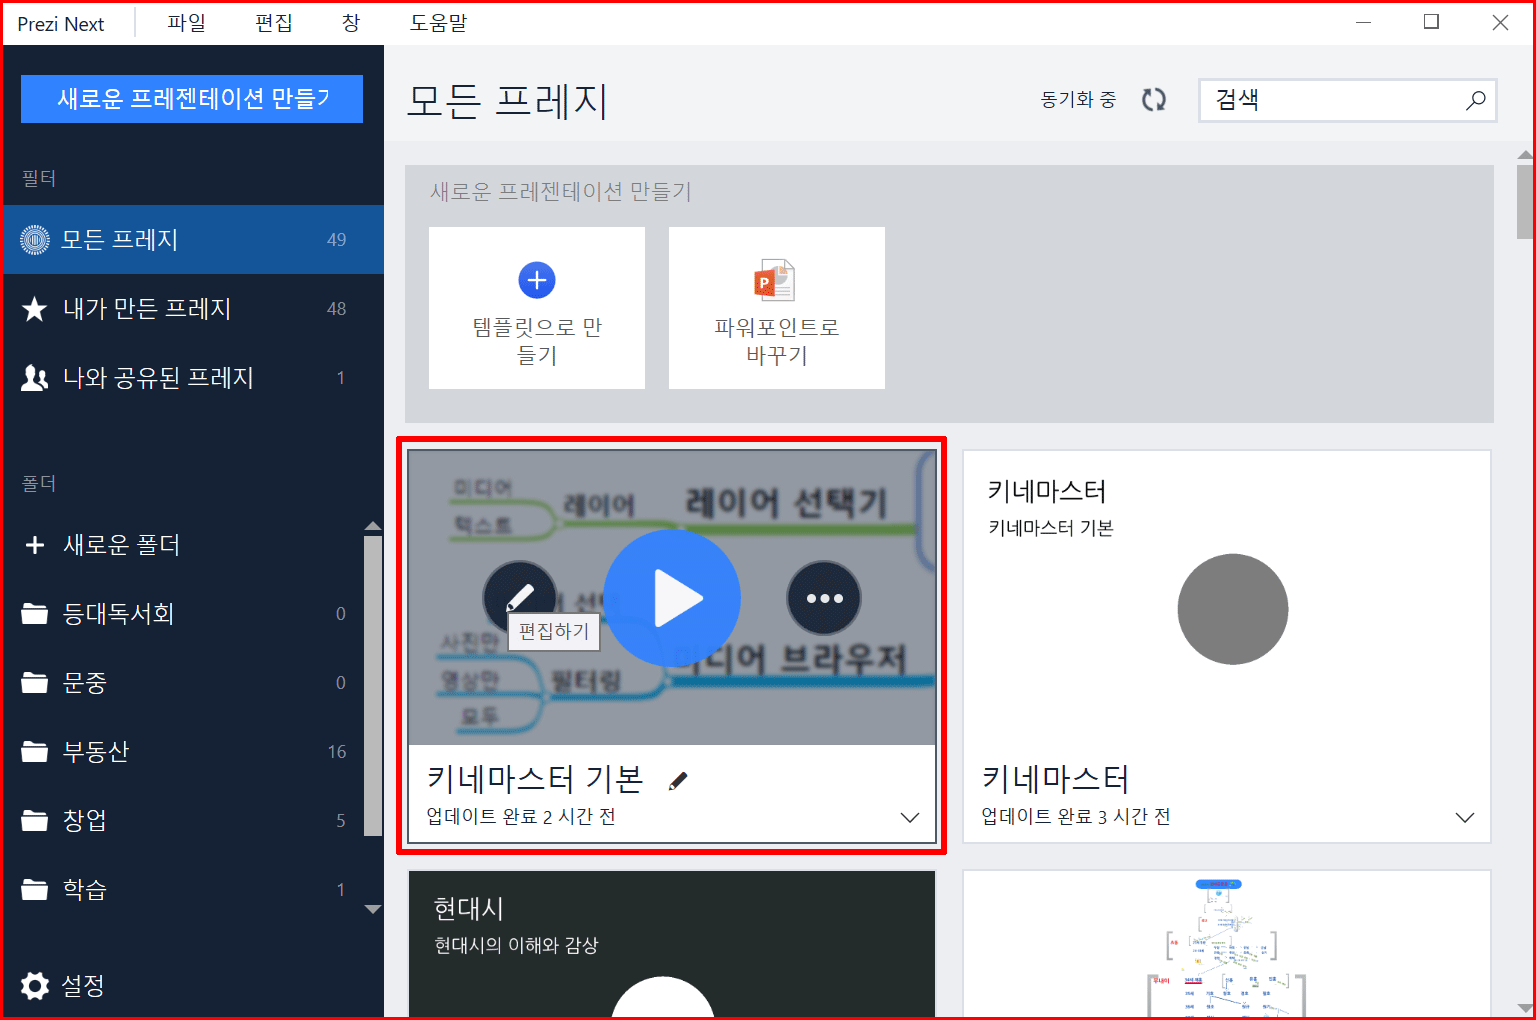Open the 도움말 menu
Screen dimensions: 1536x1020
click(x=439, y=23)
